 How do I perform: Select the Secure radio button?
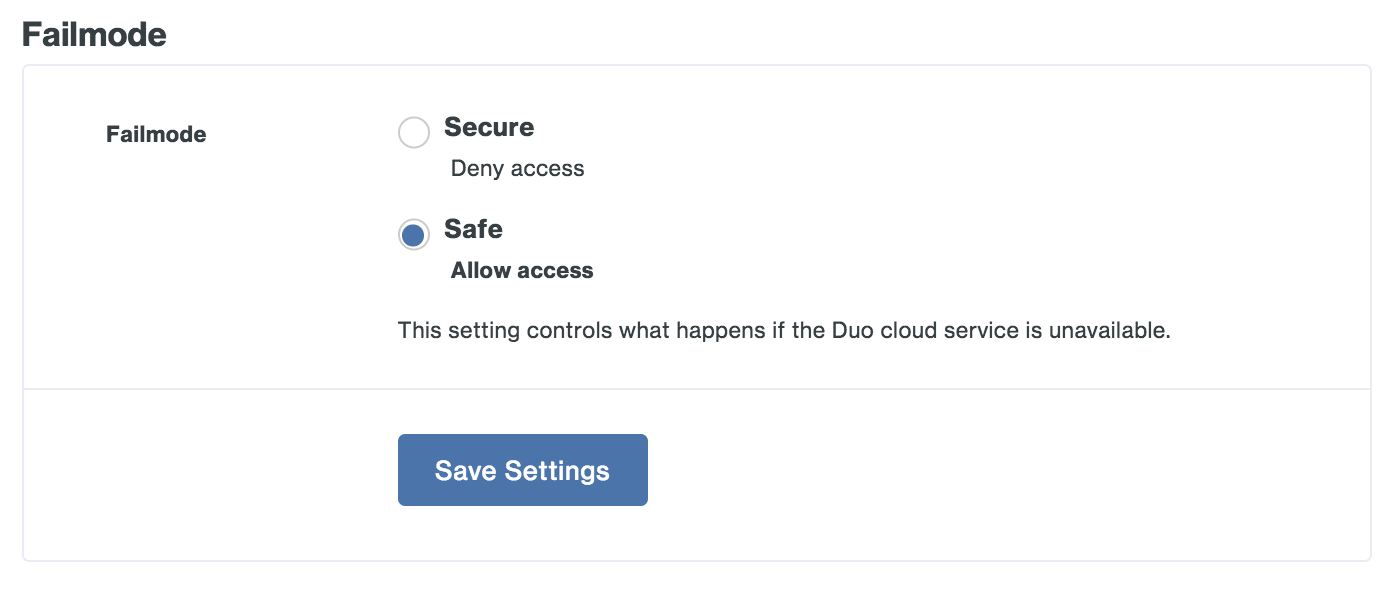[x=414, y=132]
